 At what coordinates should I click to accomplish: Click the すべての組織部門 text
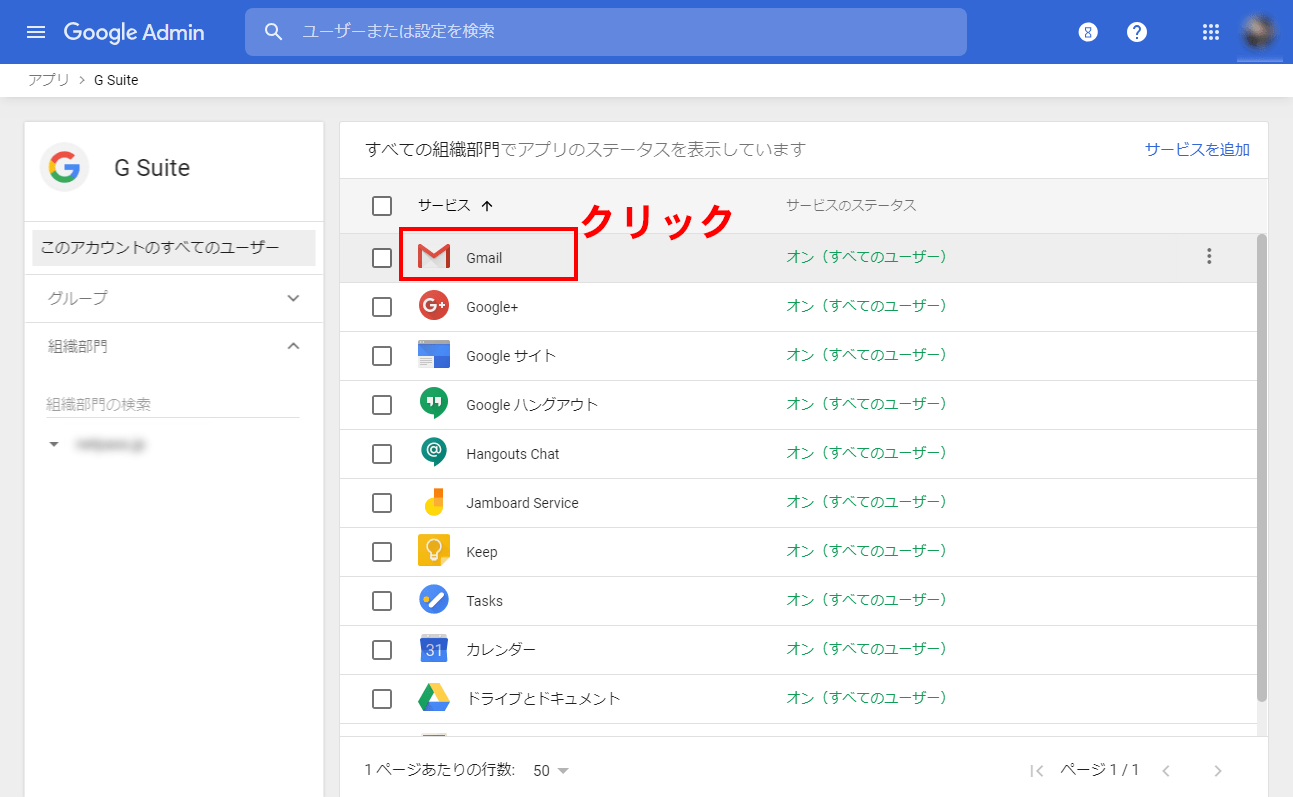click(433, 150)
